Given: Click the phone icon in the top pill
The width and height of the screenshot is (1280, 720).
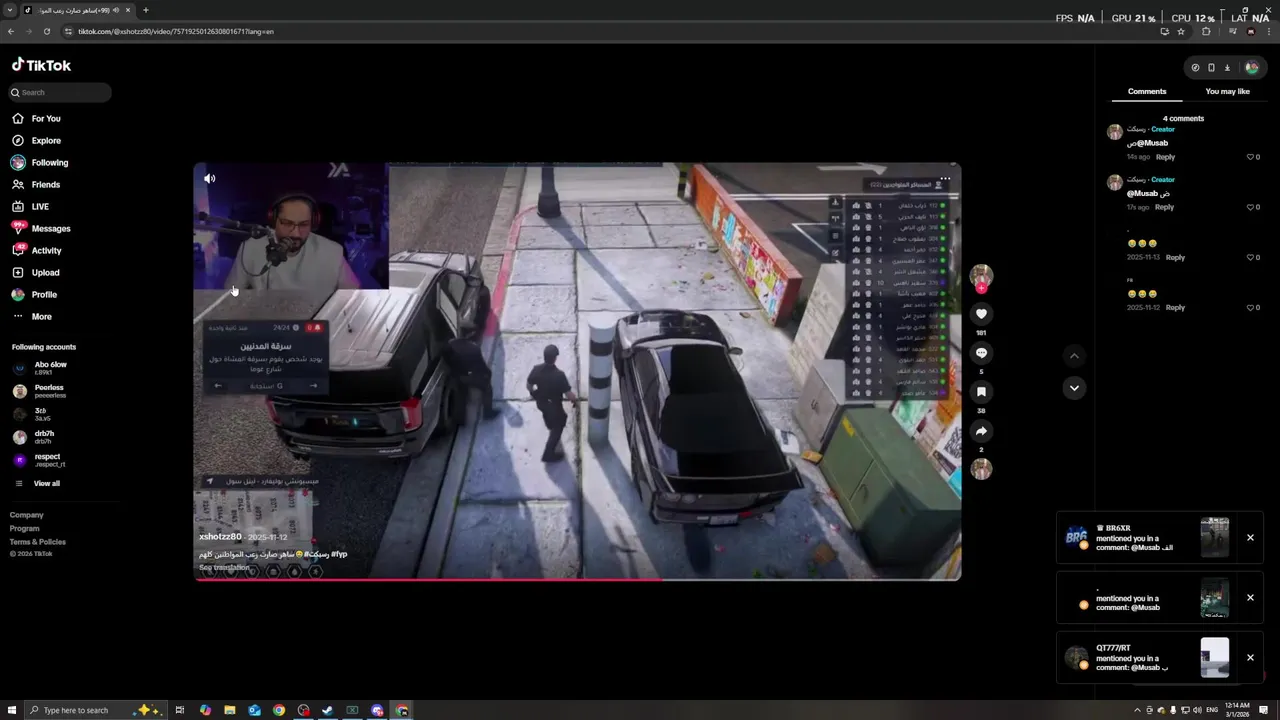Looking at the screenshot, I should coord(1211,68).
